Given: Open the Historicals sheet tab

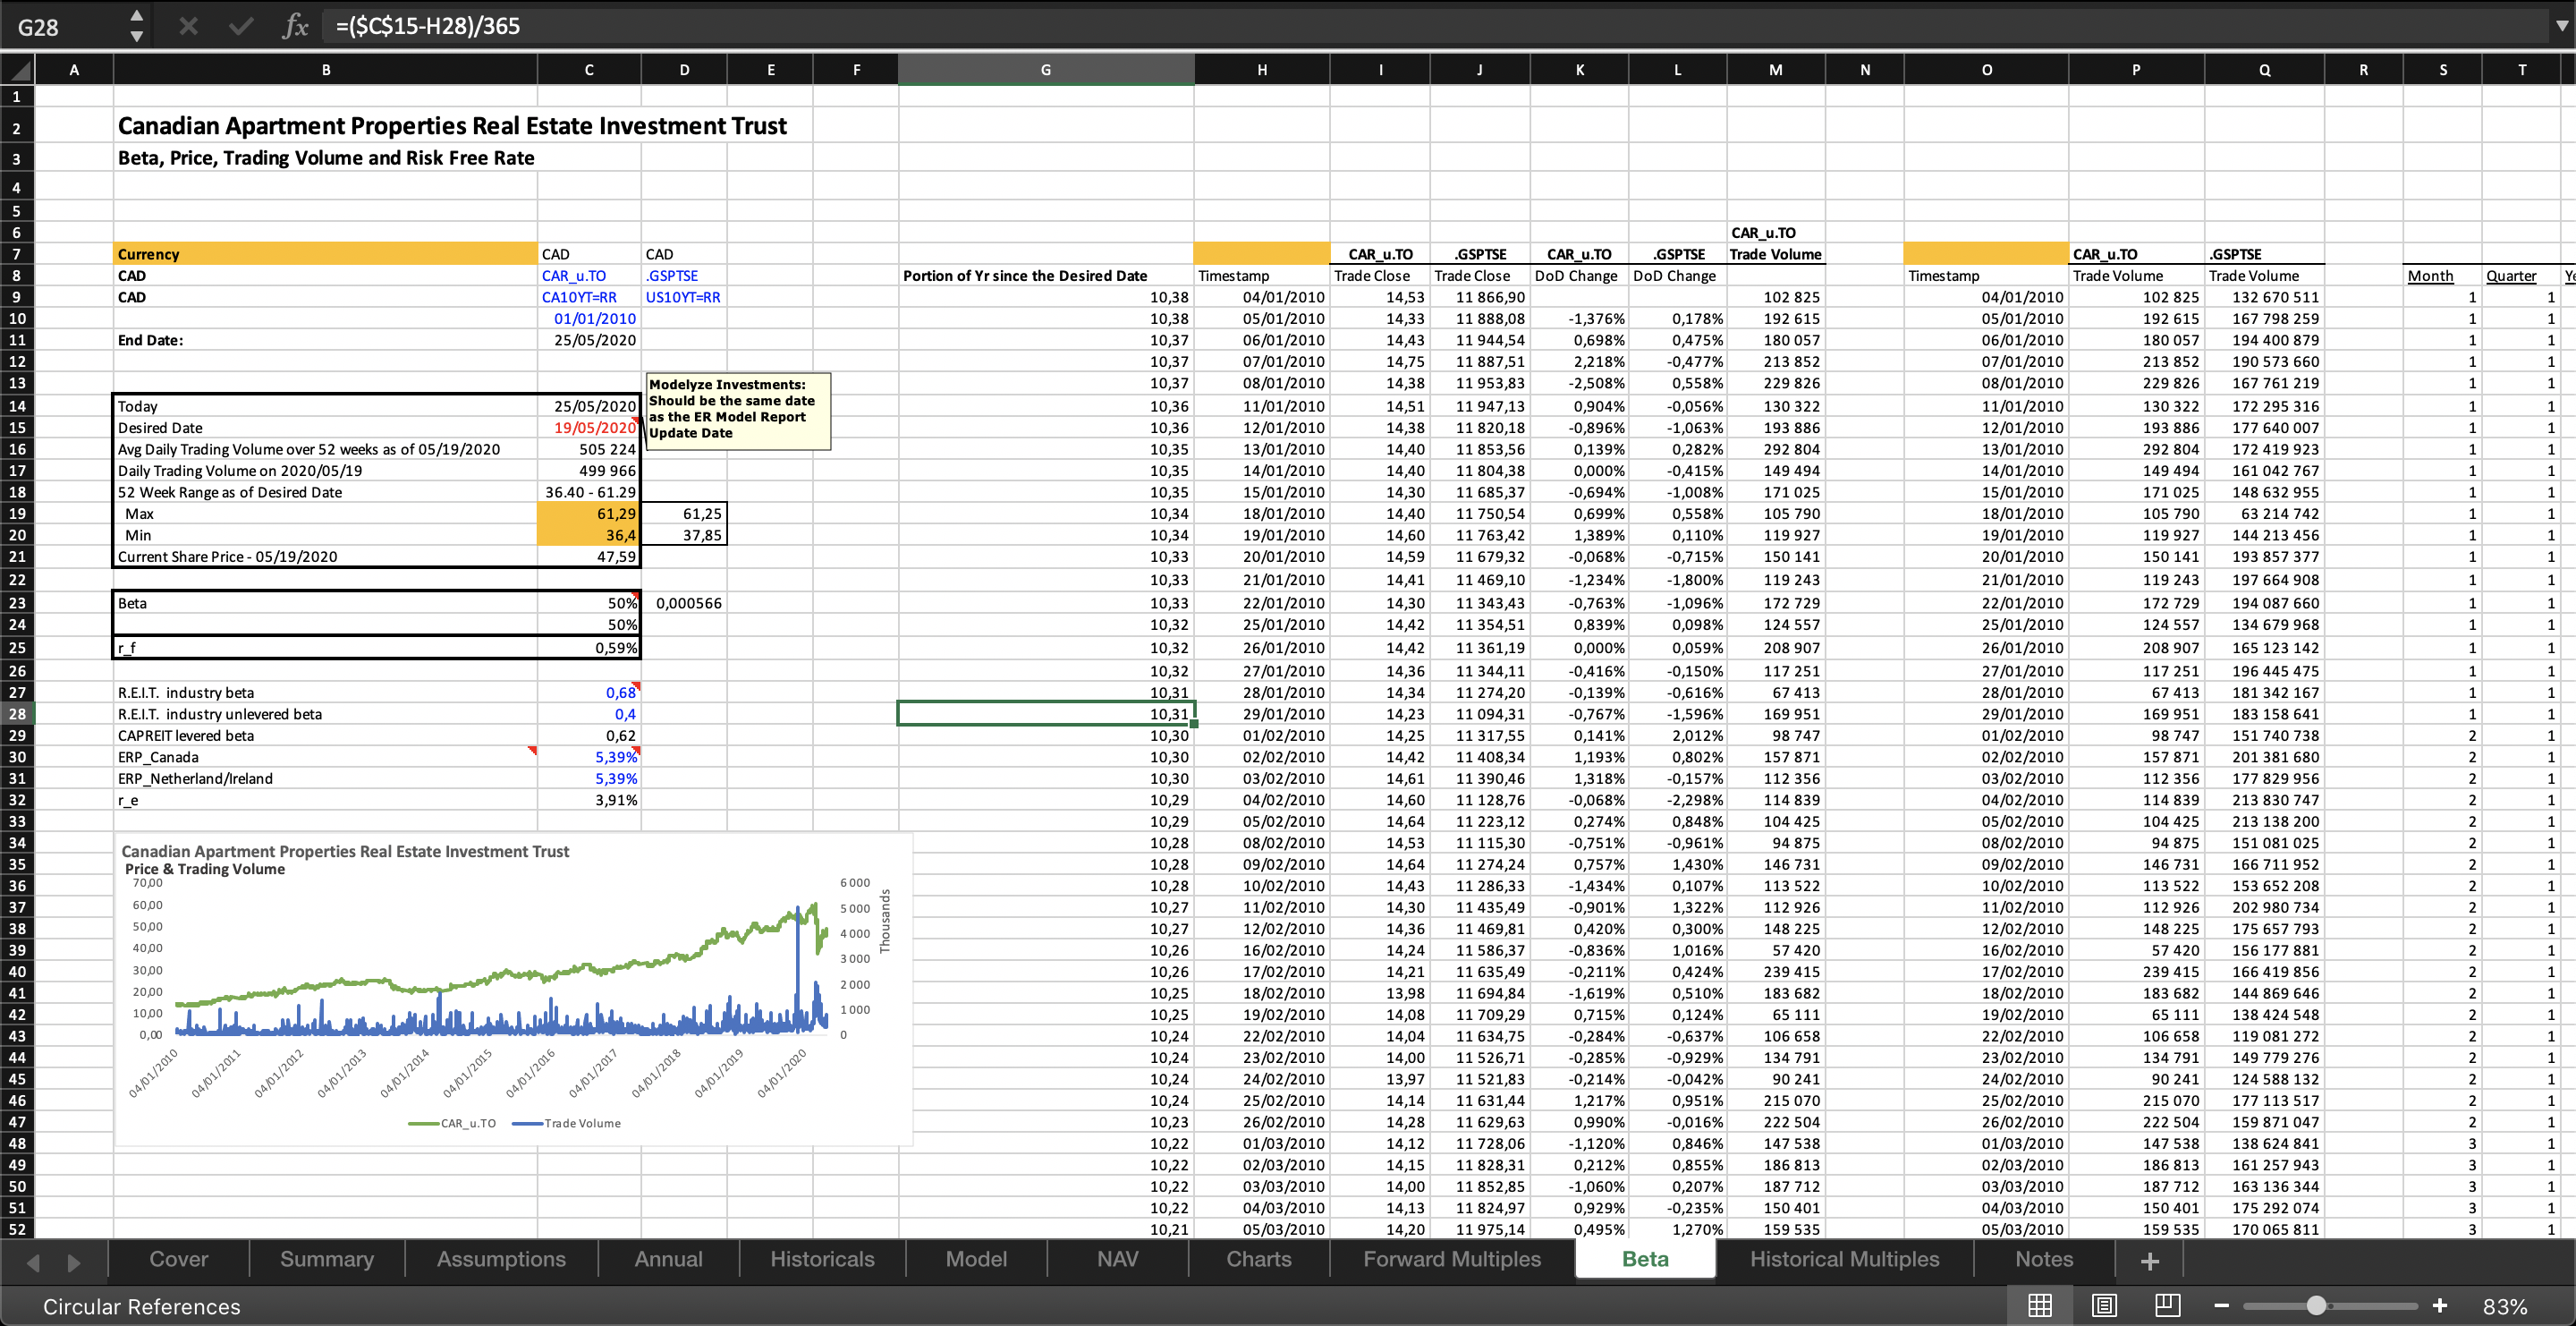Looking at the screenshot, I should [822, 1259].
